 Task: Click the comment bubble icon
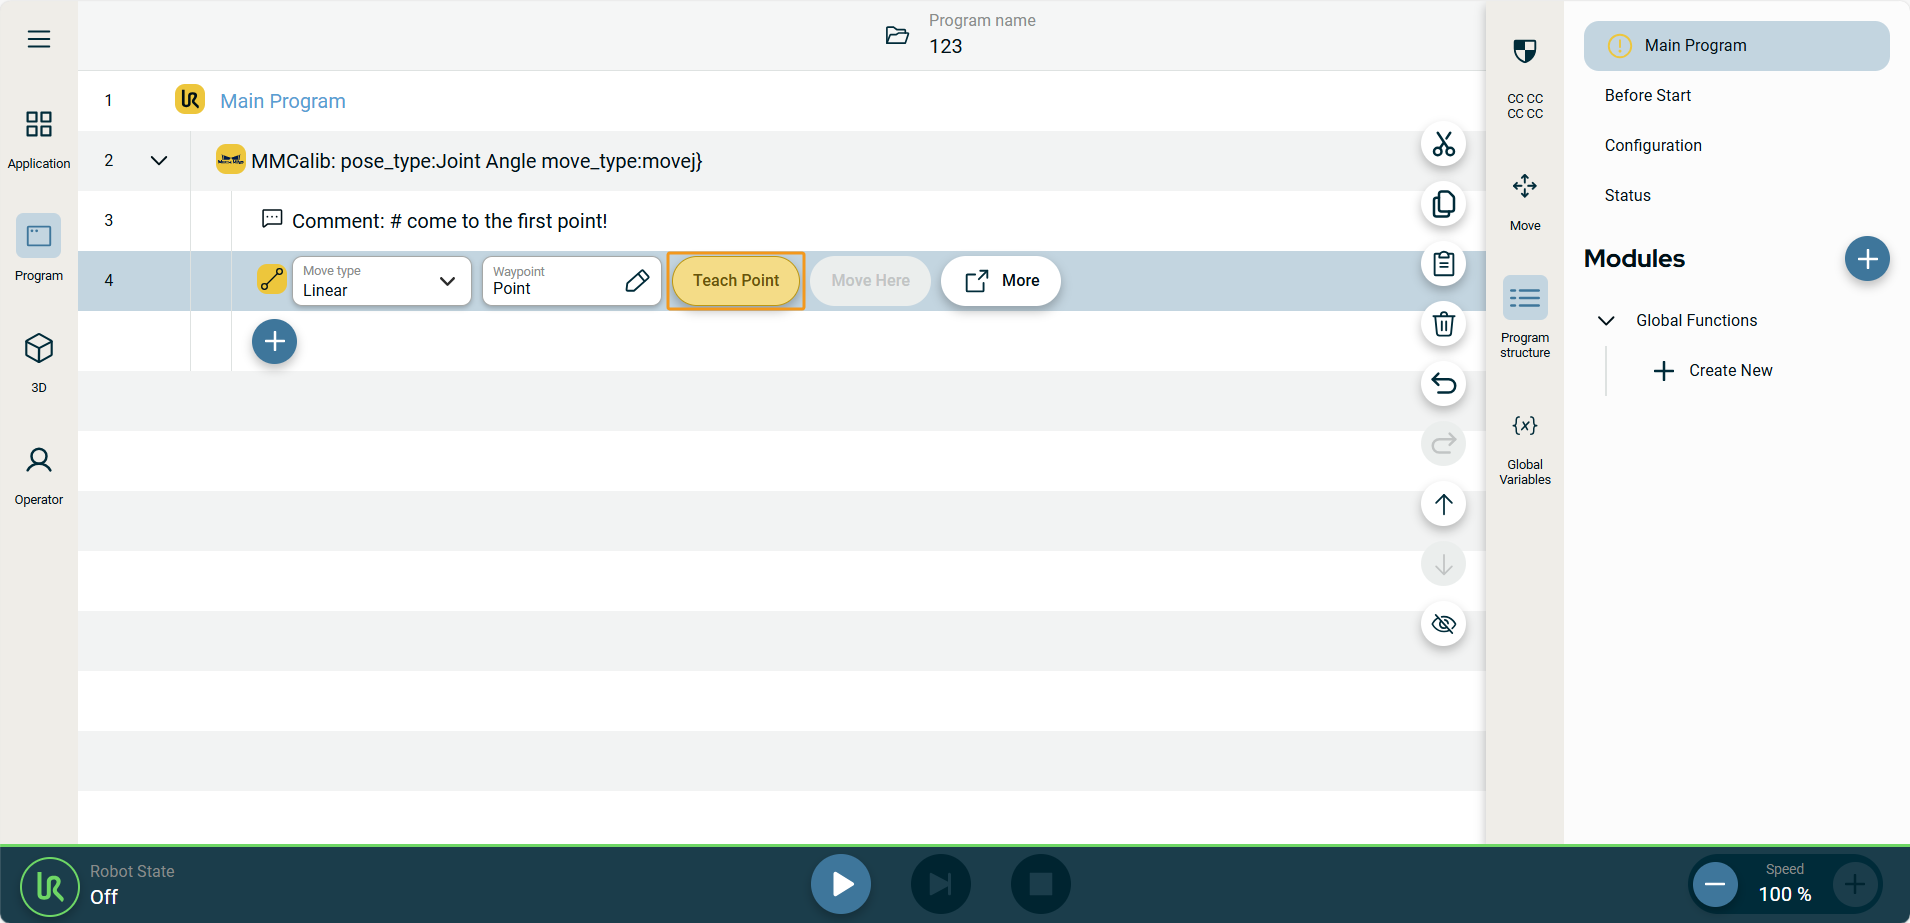pos(272,218)
